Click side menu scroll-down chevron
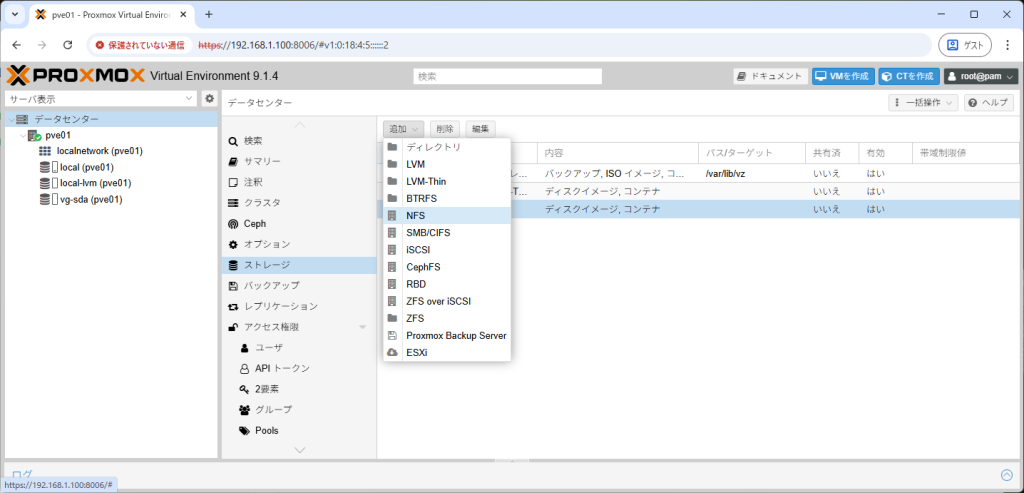 [x=300, y=450]
